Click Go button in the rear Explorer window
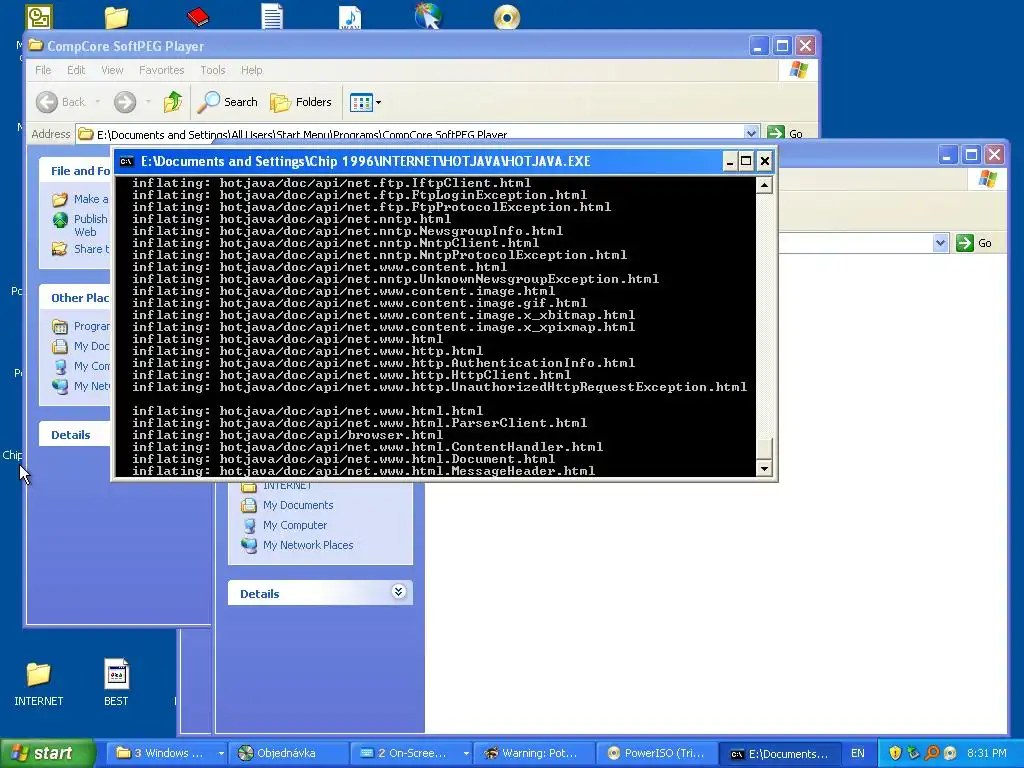The height and width of the screenshot is (768, 1024). coord(974,244)
